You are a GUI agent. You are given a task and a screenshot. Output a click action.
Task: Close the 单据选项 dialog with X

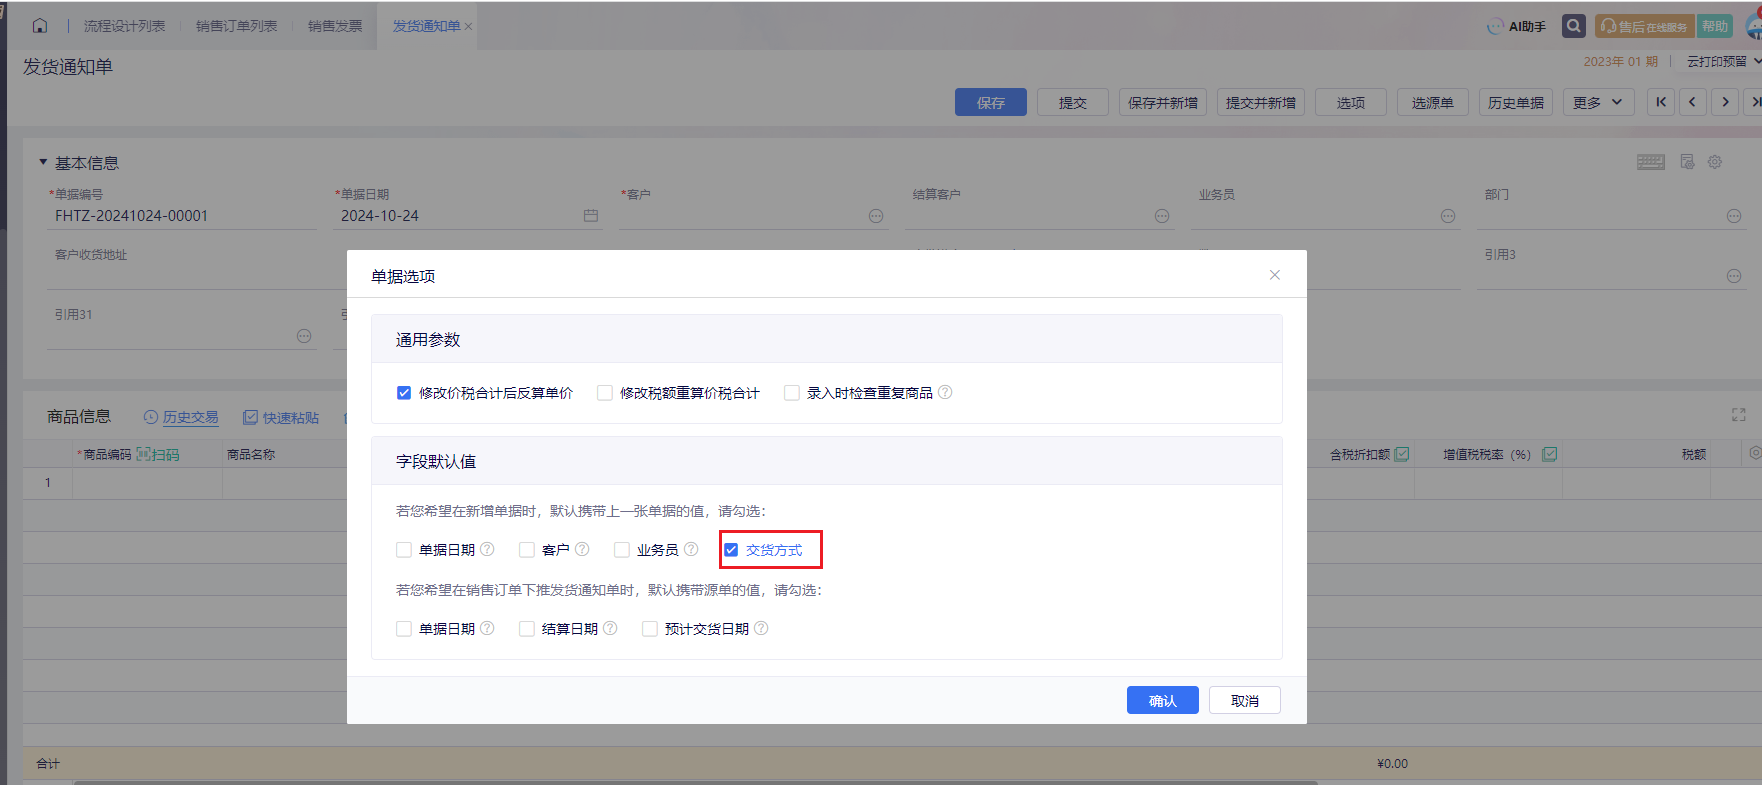click(1275, 275)
